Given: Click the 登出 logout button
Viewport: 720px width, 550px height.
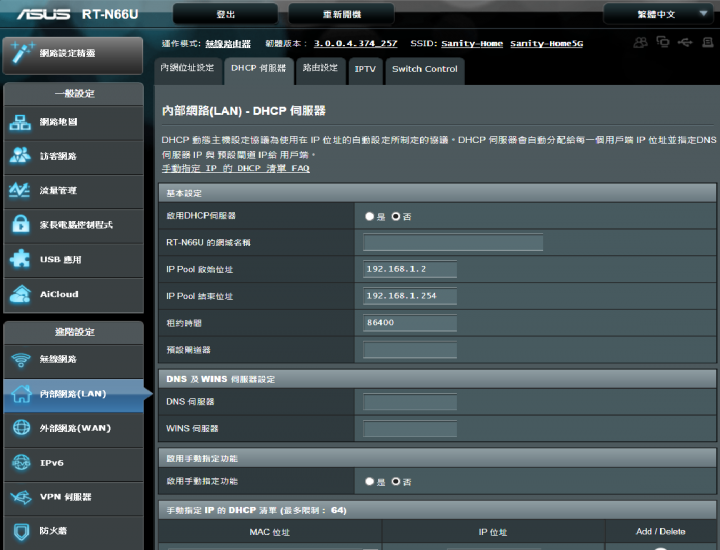Looking at the screenshot, I should point(225,14).
